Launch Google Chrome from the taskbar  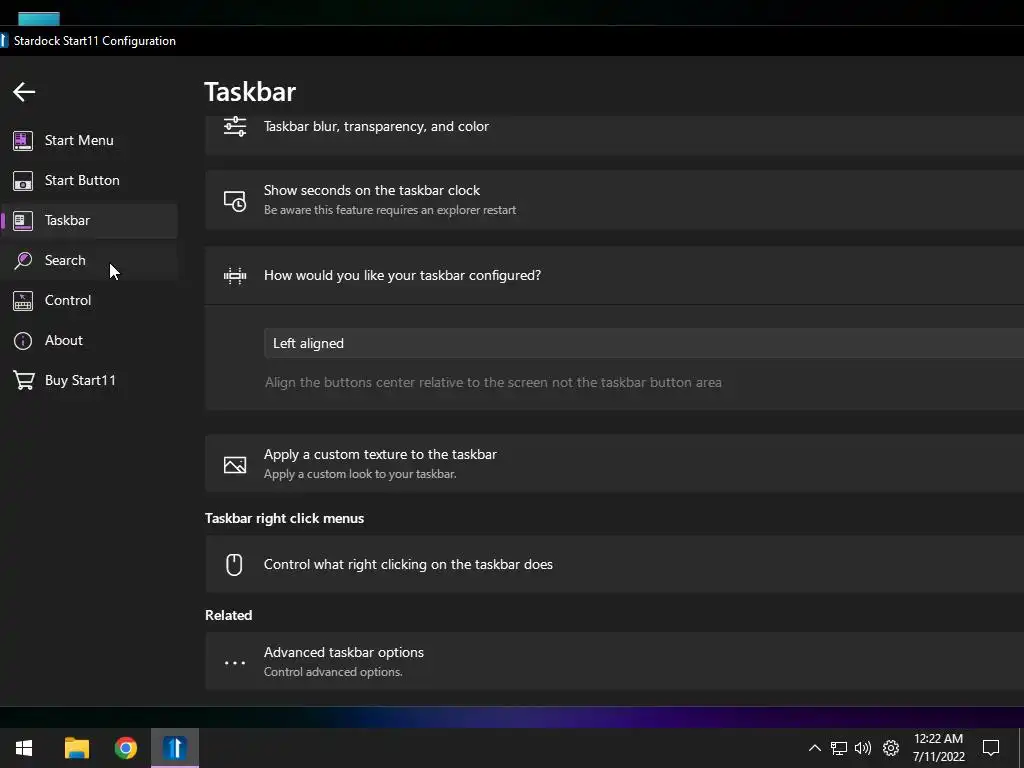click(126, 748)
